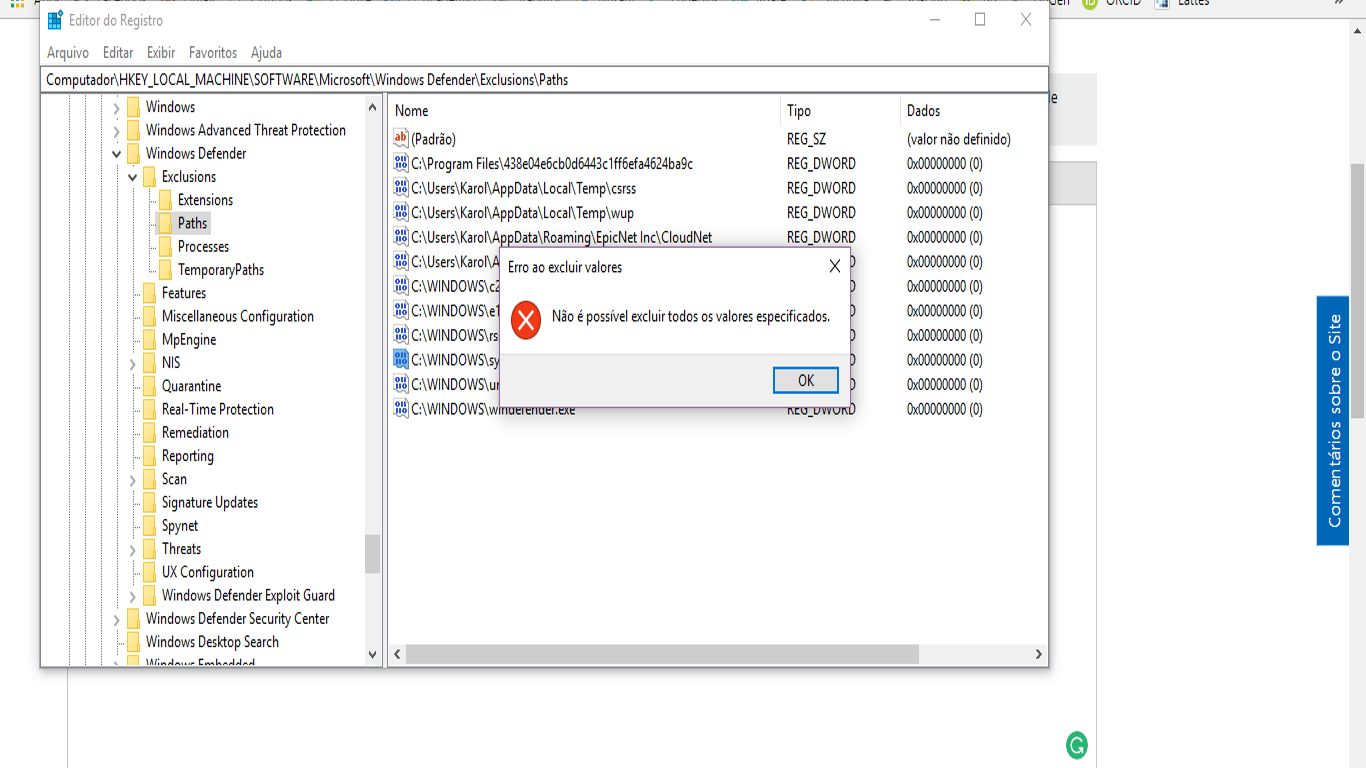Select Real-Time Protection folder icon
1366x768 pixels.
[149, 409]
